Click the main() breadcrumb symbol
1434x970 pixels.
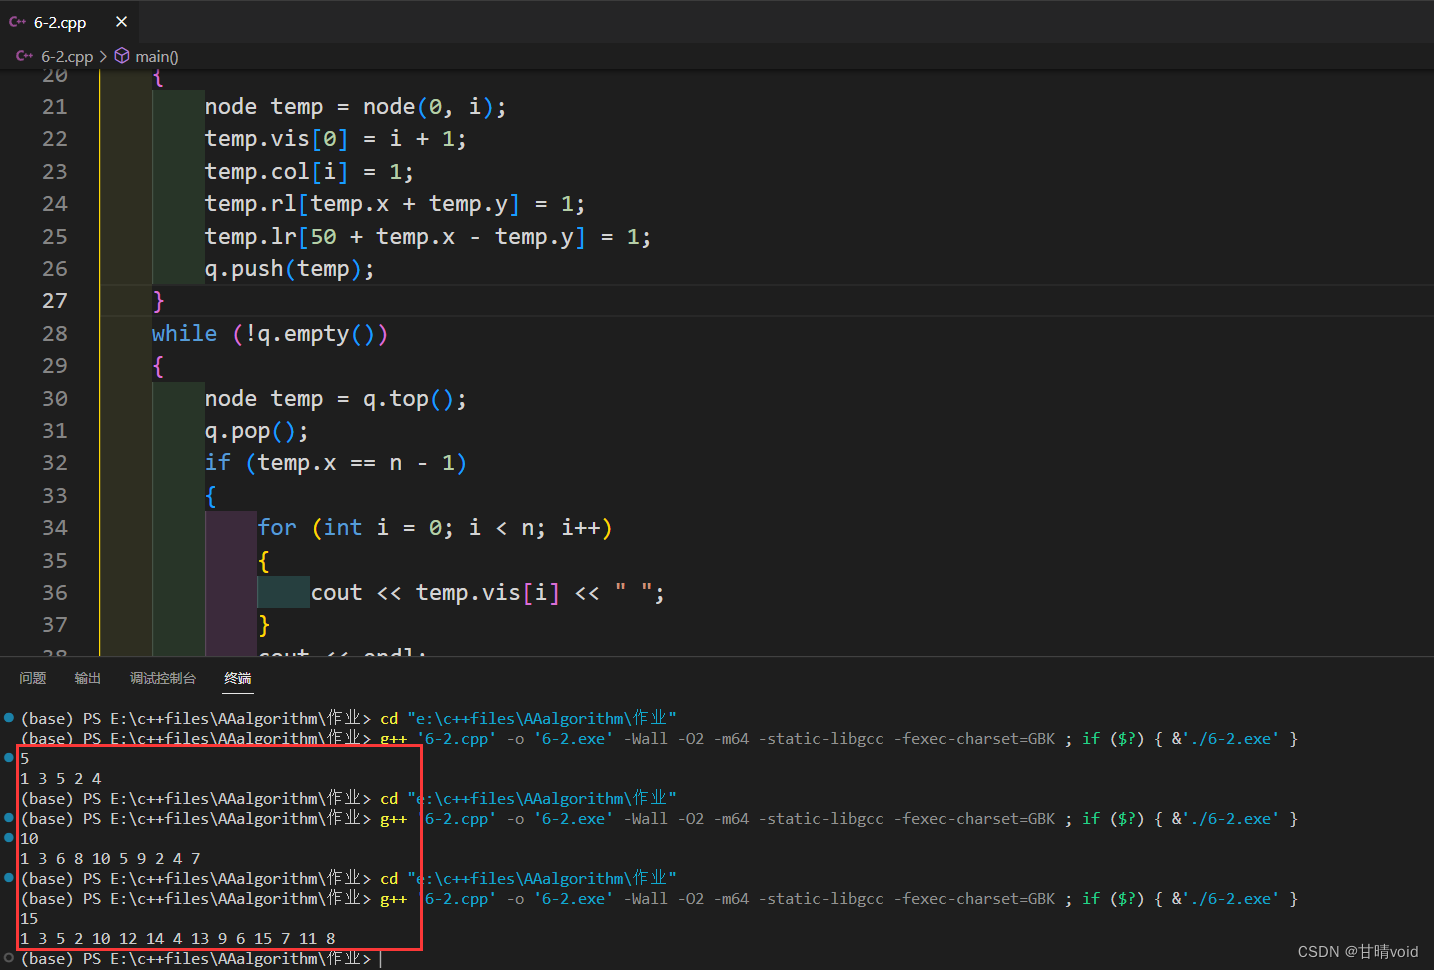pos(157,57)
